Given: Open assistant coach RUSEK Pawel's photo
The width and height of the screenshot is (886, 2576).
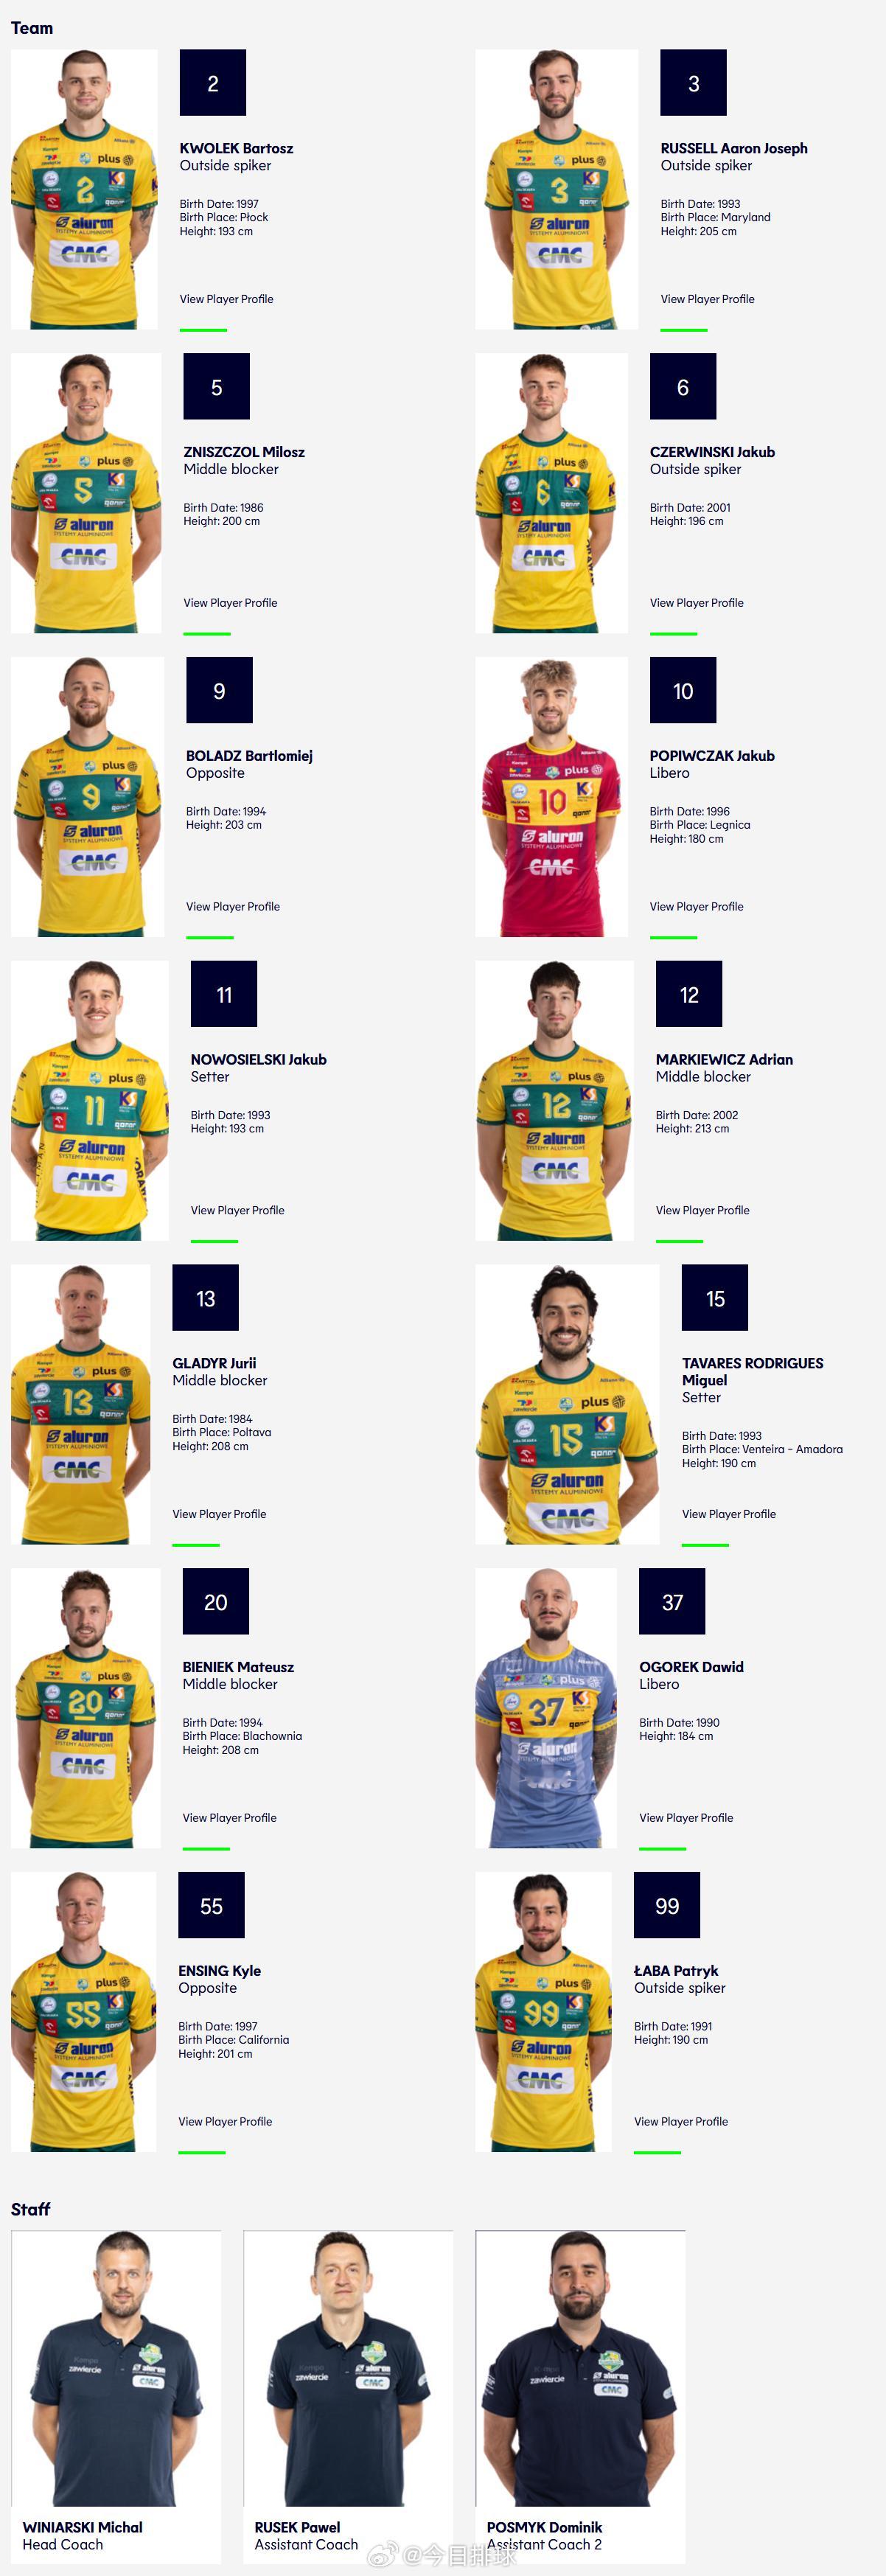Looking at the screenshot, I should coord(348,2368).
